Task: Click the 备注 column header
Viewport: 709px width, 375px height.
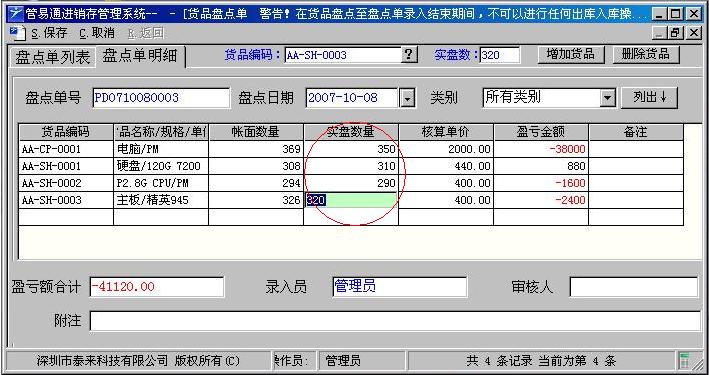Action: [x=636, y=132]
